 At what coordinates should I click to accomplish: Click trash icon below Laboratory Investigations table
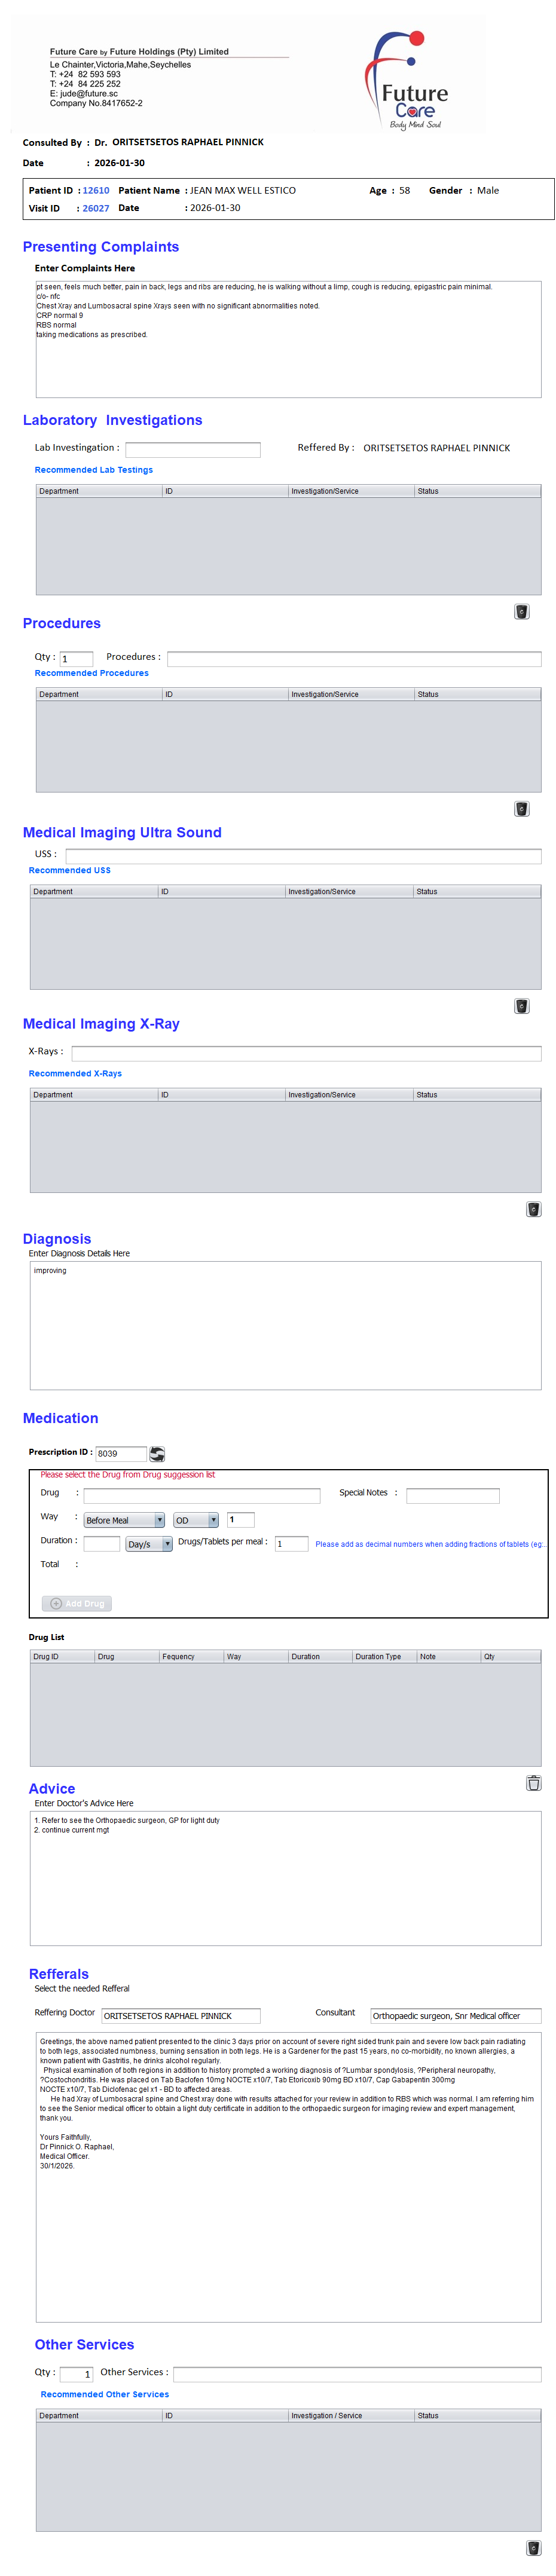point(521,612)
